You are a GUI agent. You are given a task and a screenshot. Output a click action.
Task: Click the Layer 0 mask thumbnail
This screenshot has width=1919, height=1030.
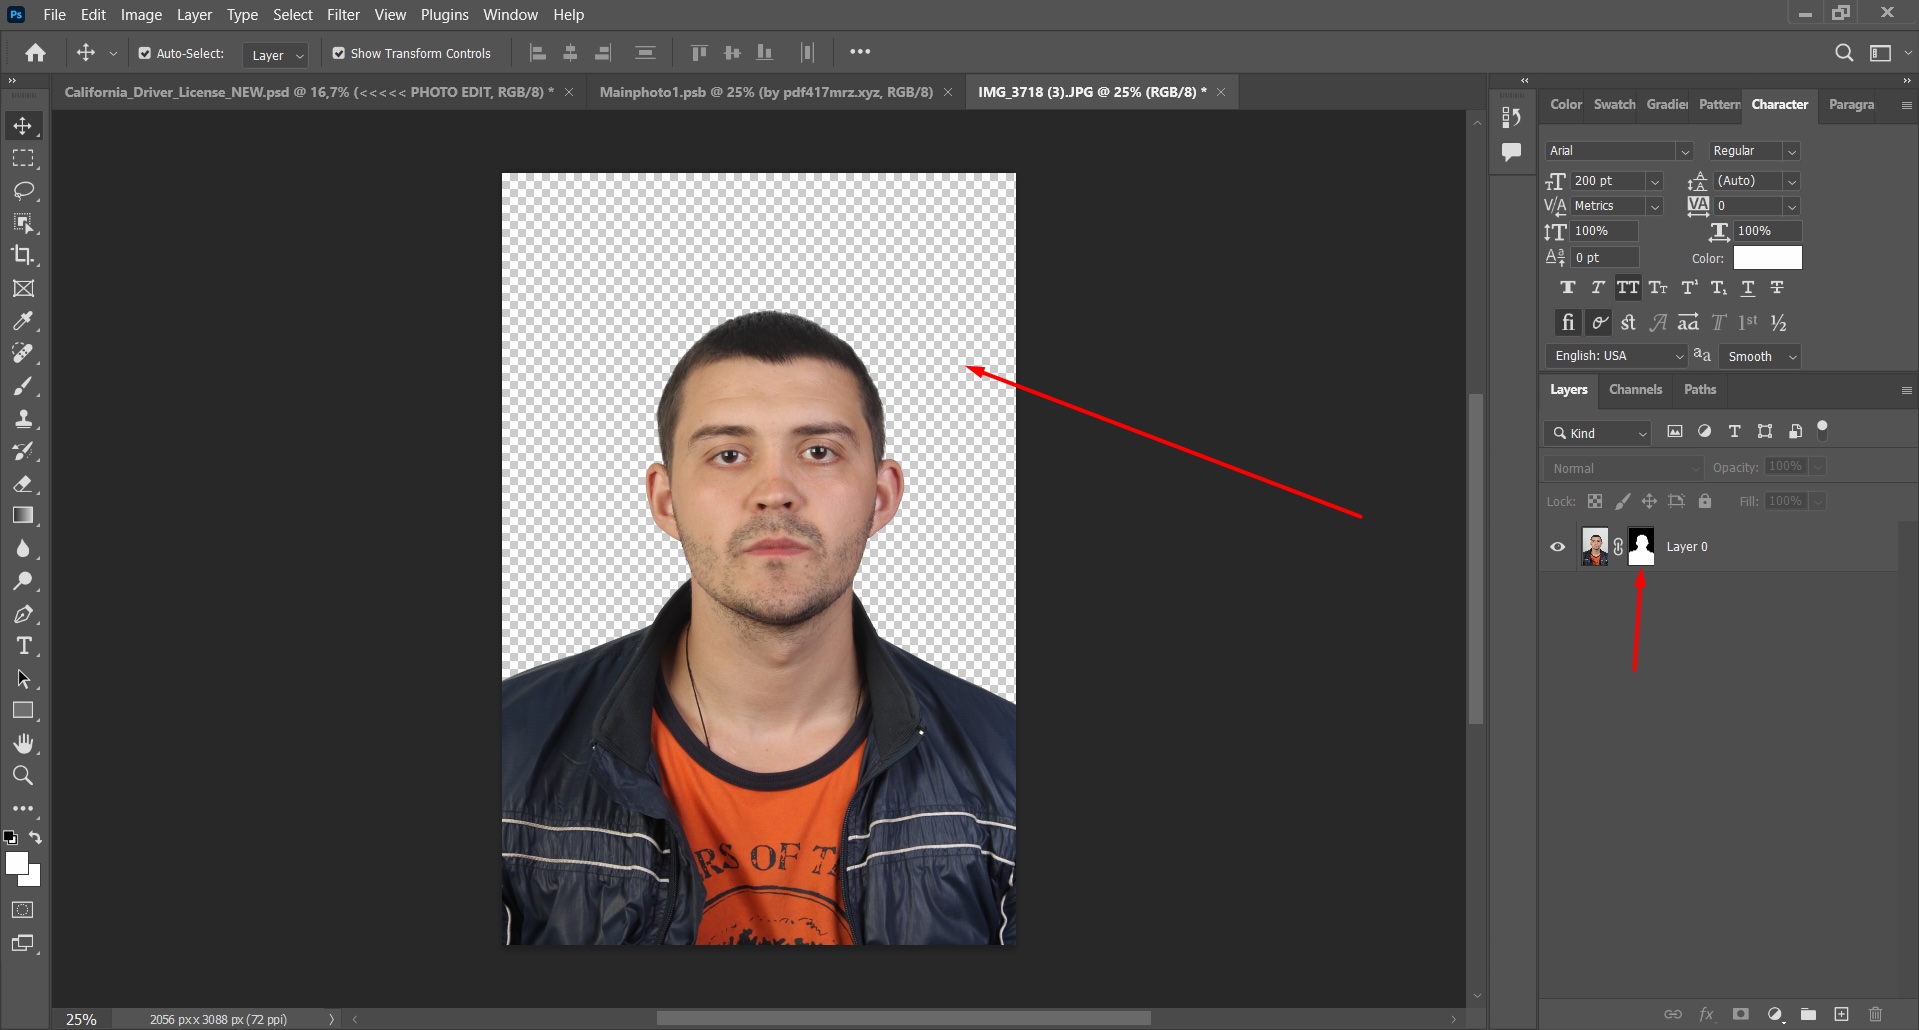click(1641, 546)
